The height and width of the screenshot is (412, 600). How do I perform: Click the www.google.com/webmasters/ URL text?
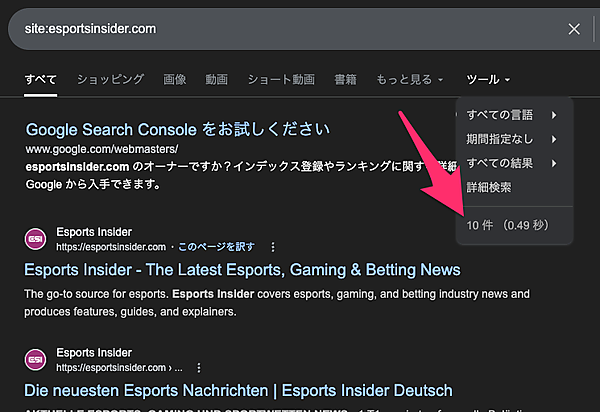[102, 149]
